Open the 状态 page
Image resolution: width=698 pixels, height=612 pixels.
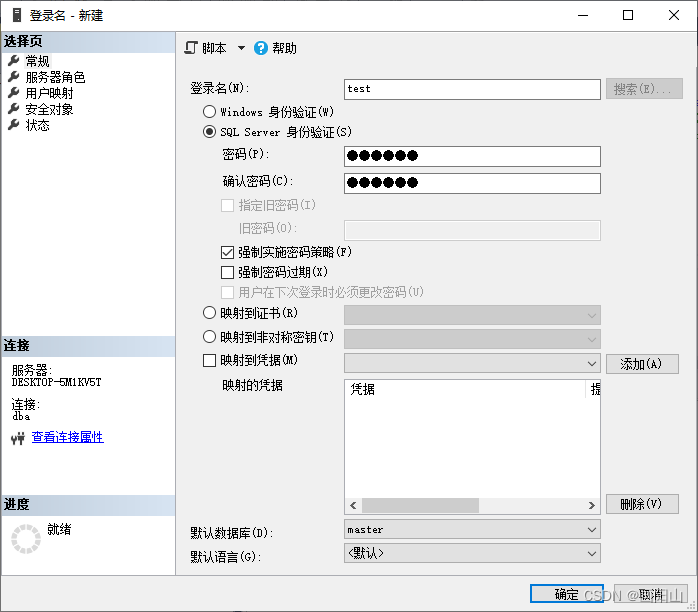point(37,125)
